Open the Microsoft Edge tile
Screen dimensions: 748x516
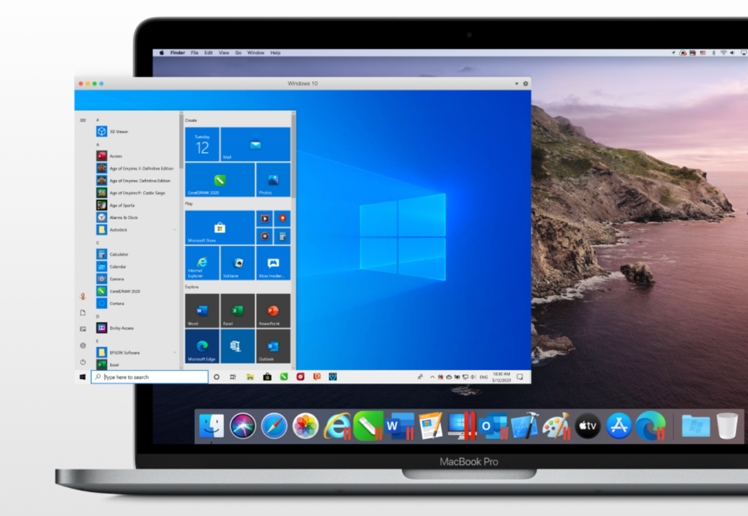pos(202,346)
